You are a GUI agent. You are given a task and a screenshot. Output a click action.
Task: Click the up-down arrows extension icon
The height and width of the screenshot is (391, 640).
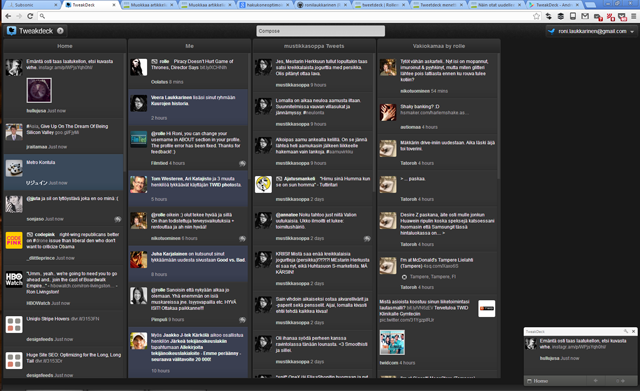(549, 16)
